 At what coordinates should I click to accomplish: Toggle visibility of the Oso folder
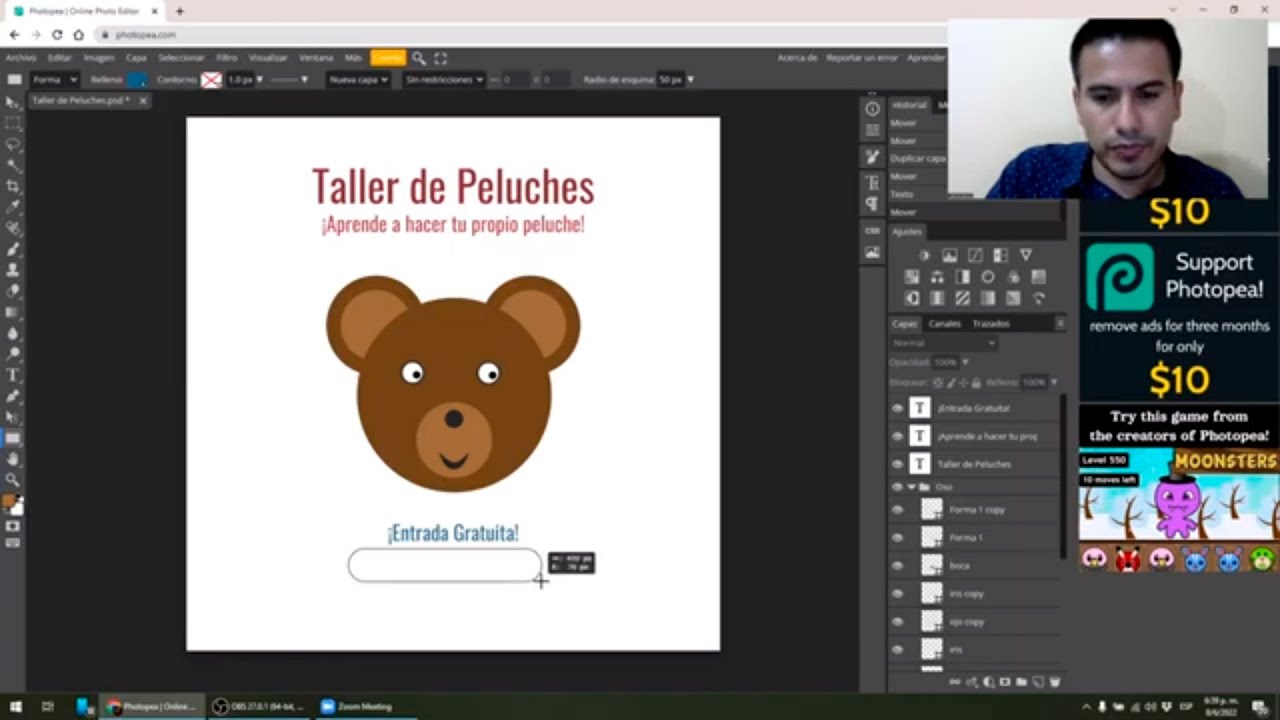click(x=897, y=487)
